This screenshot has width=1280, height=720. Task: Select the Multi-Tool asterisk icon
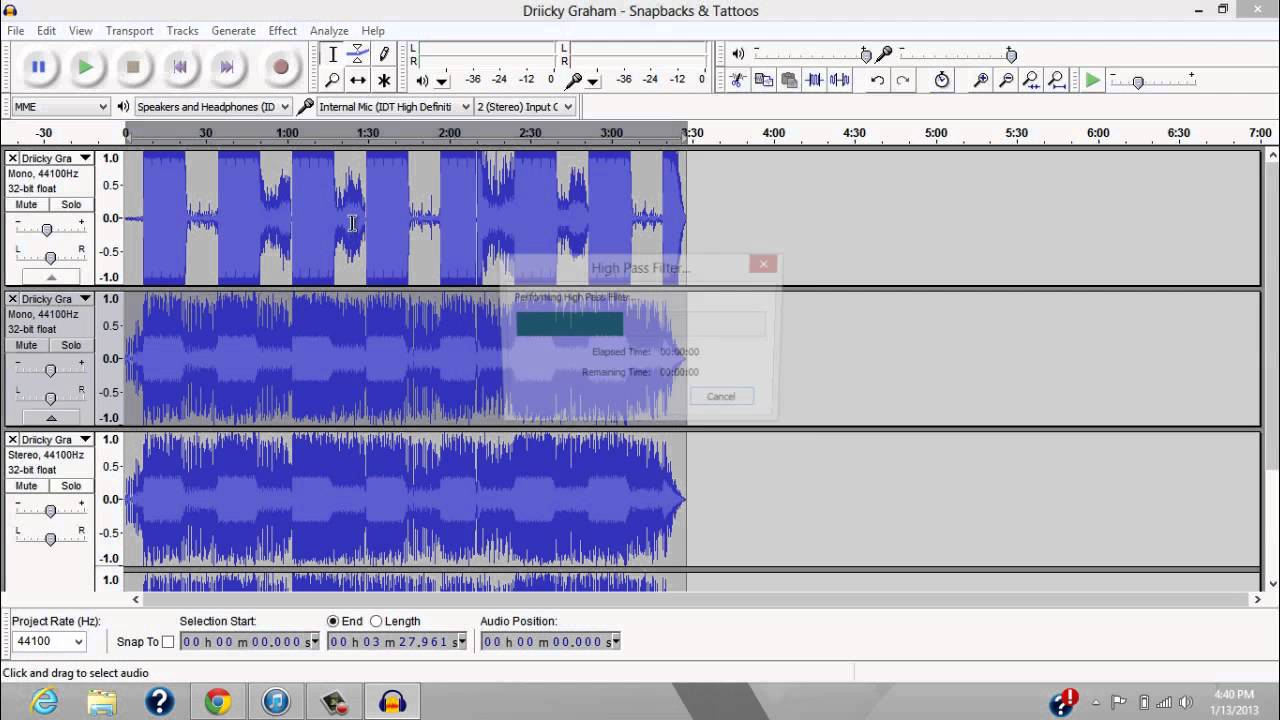(384, 80)
